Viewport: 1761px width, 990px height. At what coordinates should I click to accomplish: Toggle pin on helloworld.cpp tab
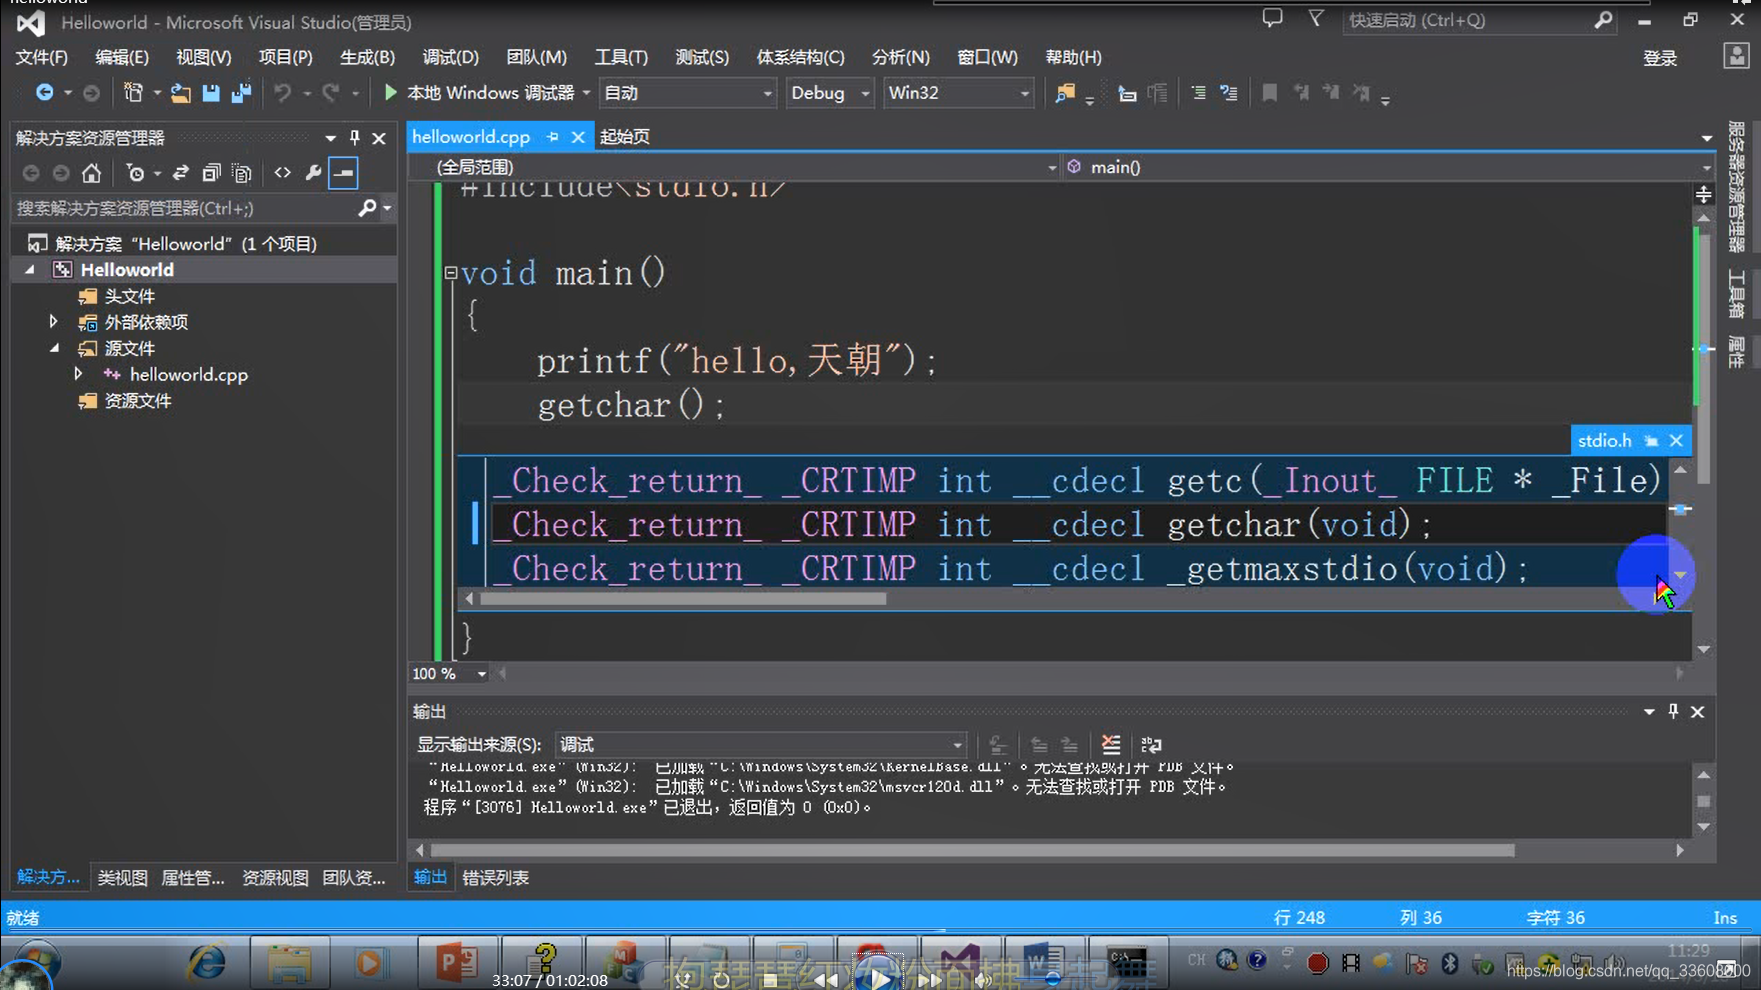coord(553,137)
